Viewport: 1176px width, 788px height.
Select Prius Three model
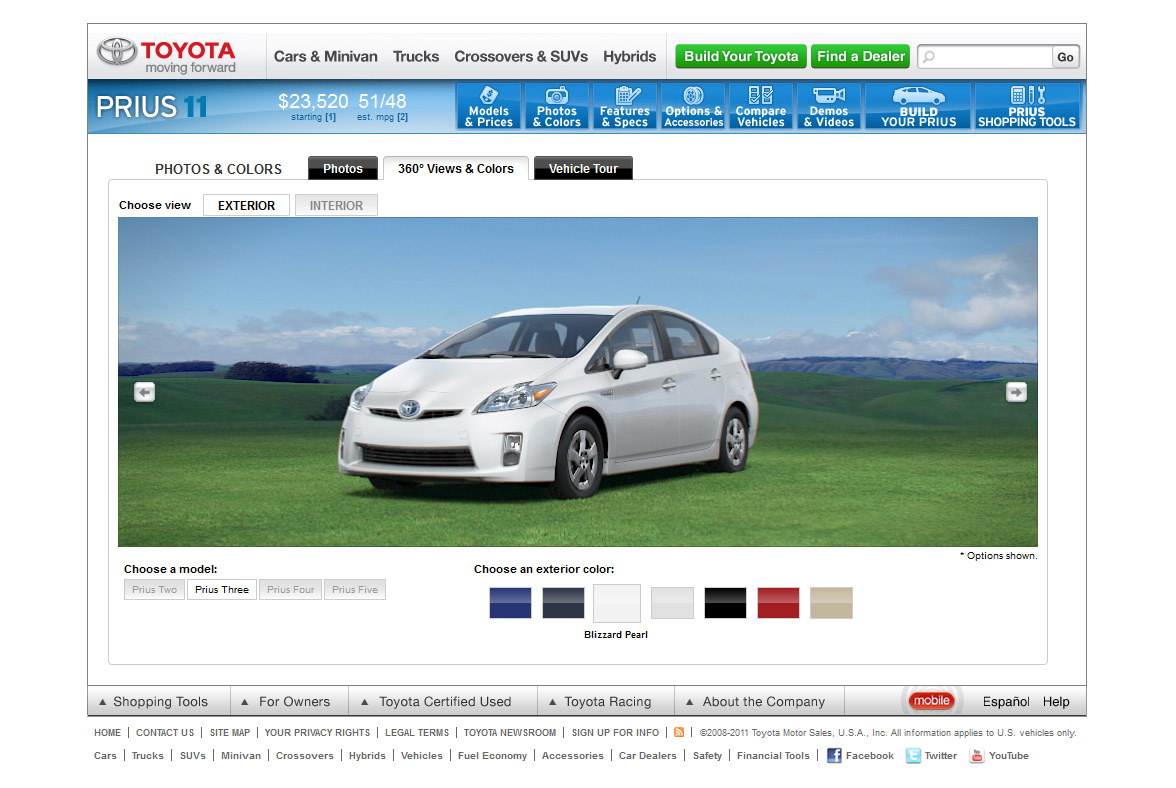pyautogui.click(x=222, y=589)
